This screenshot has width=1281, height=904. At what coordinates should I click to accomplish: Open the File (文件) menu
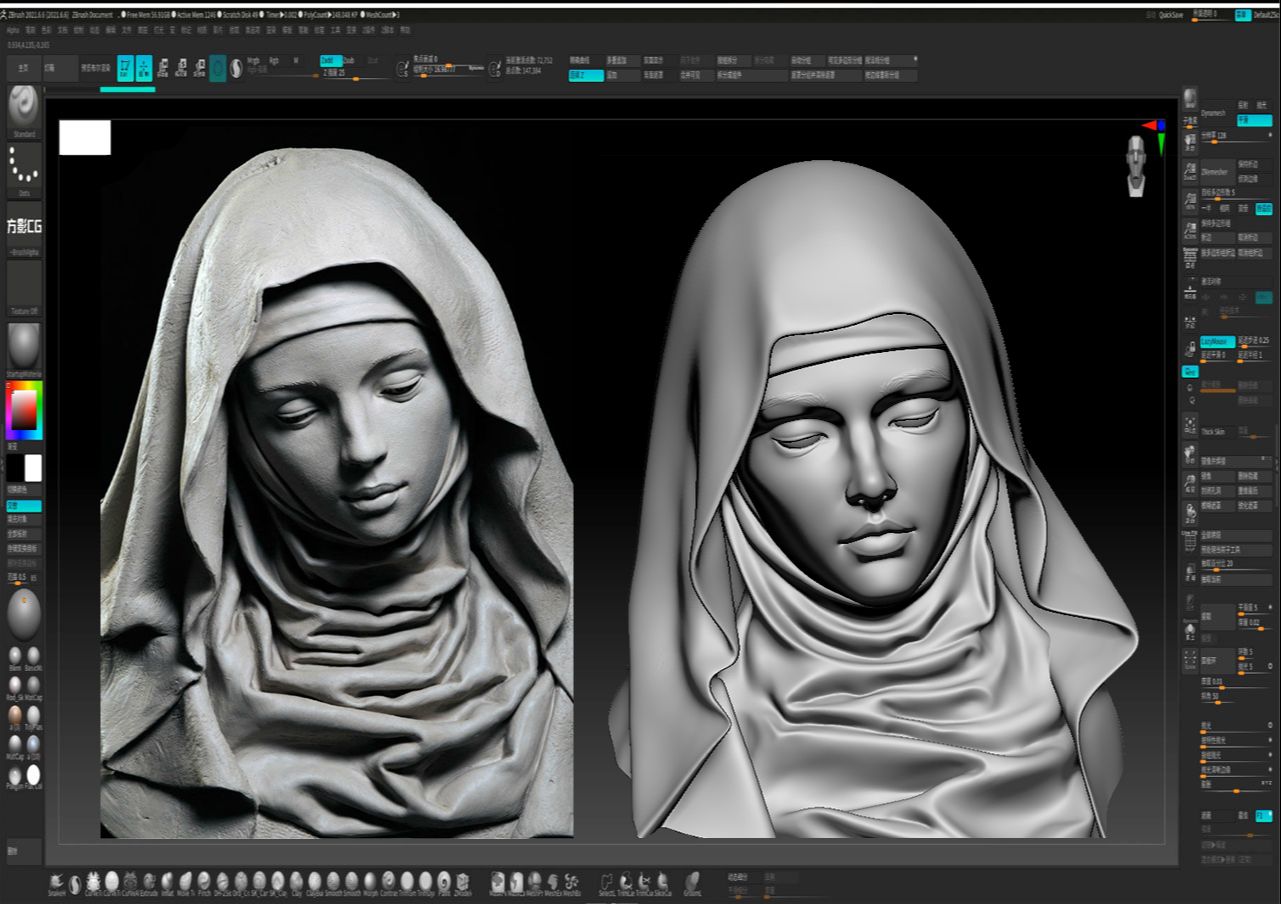click(x=127, y=30)
